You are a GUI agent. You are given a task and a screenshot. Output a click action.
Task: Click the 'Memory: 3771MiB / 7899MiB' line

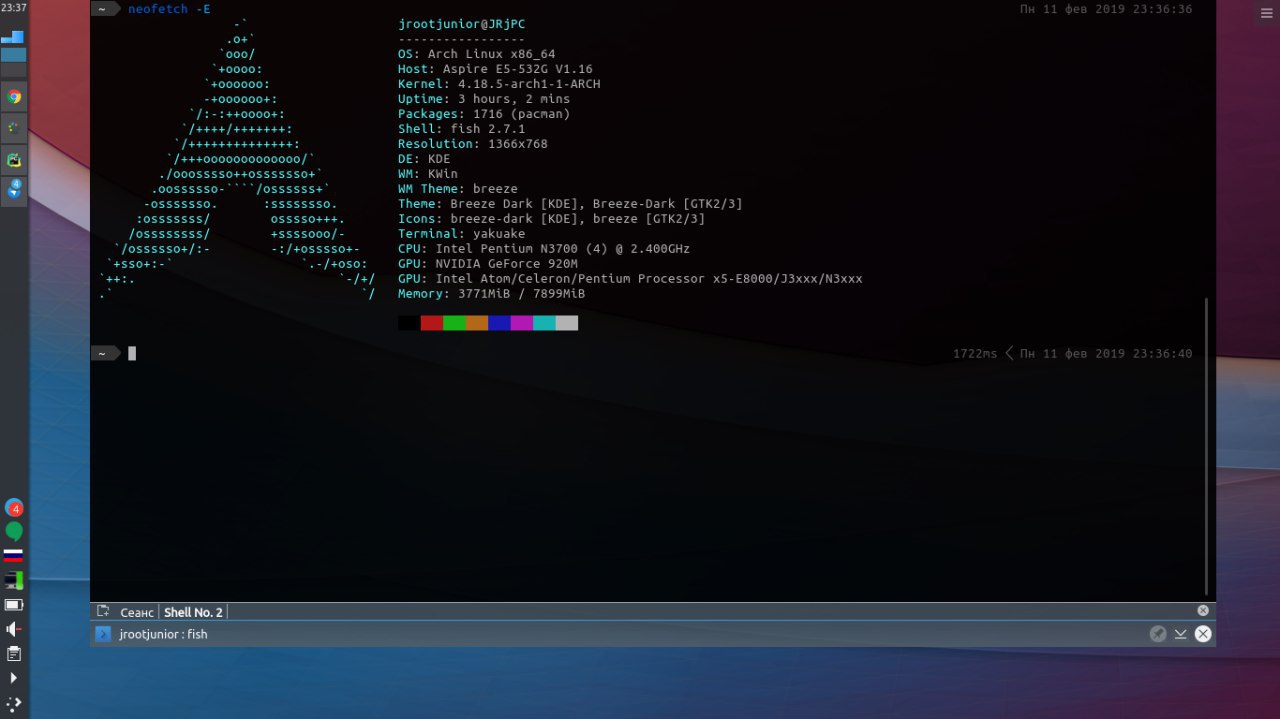tap(491, 294)
